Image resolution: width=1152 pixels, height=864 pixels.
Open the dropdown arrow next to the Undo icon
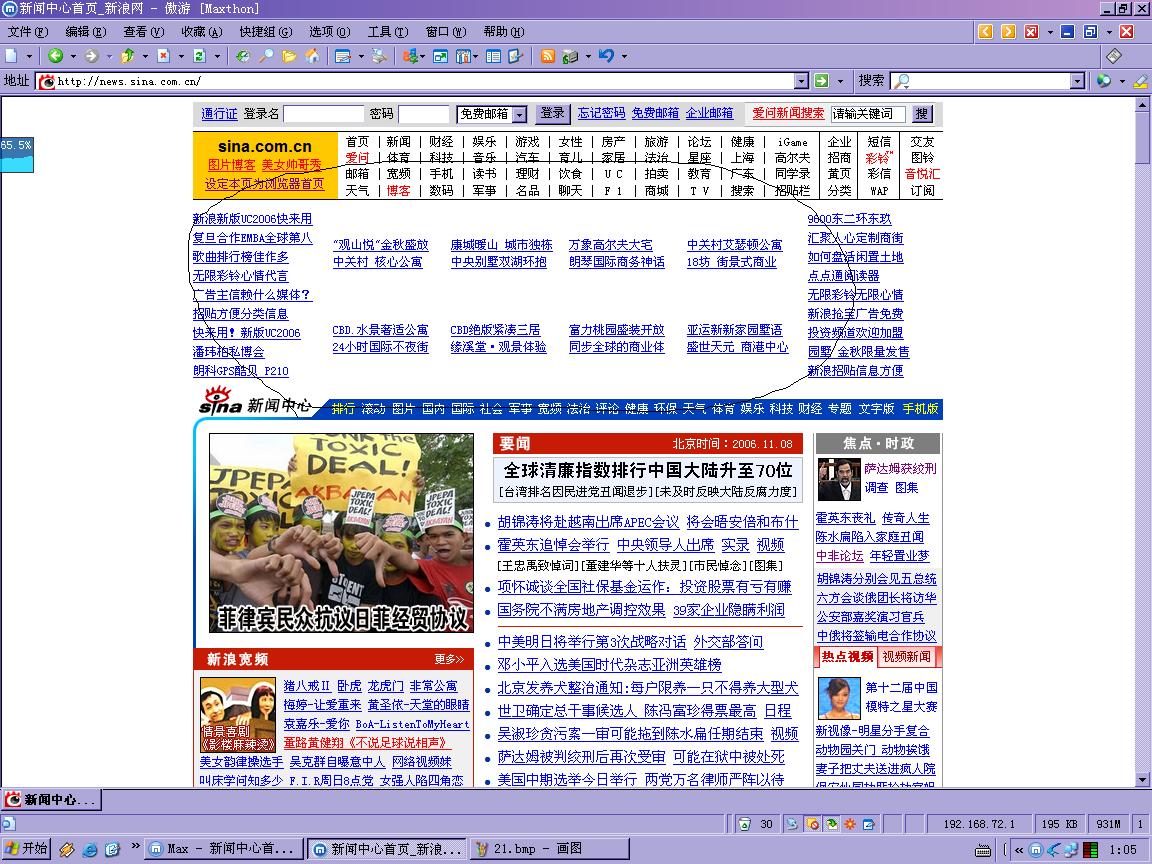pos(624,57)
